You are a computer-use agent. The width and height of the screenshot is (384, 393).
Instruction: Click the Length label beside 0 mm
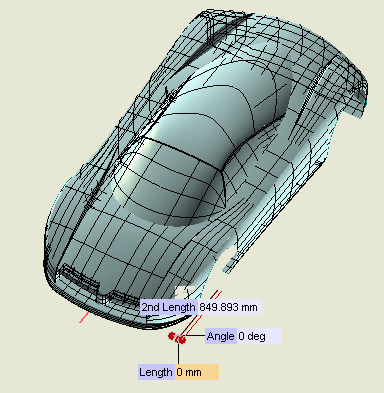click(156, 372)
